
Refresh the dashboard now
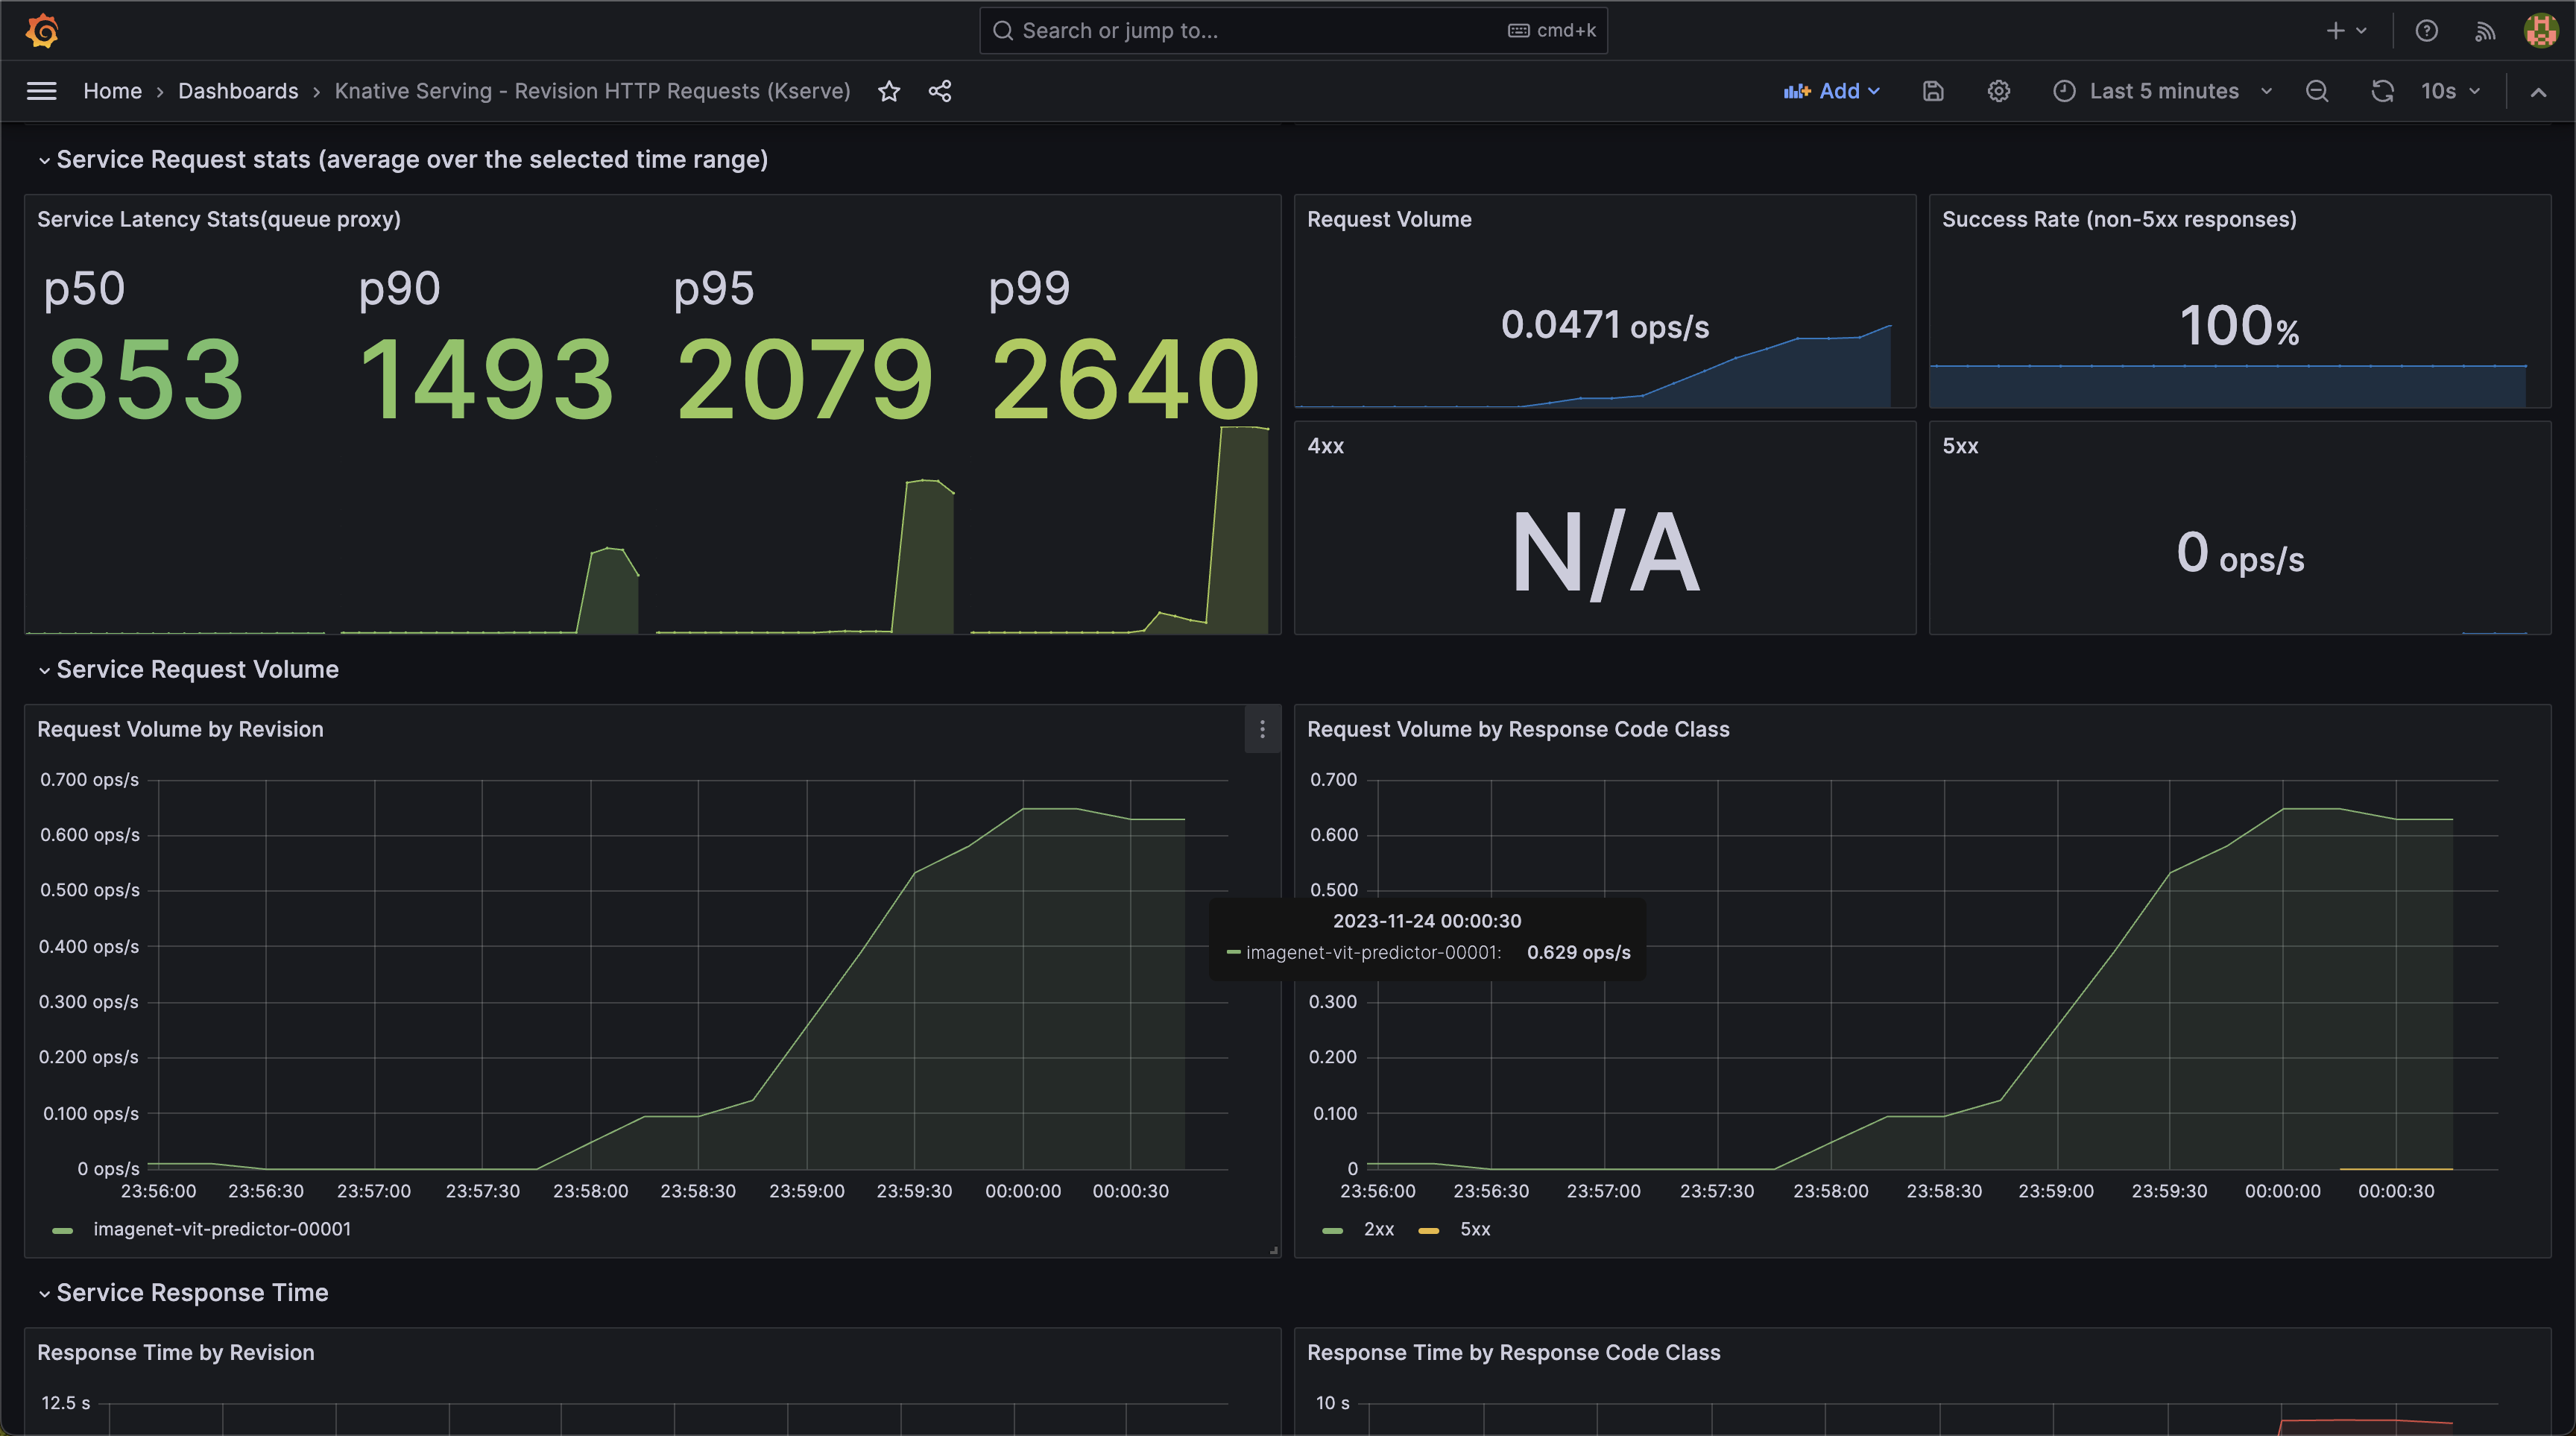[x=2382, y=91]
